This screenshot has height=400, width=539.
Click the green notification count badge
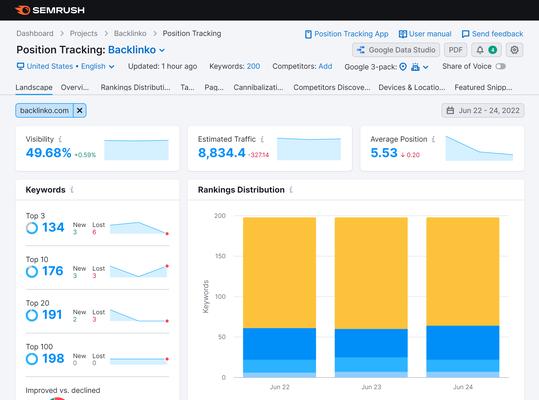click(493, 50)
